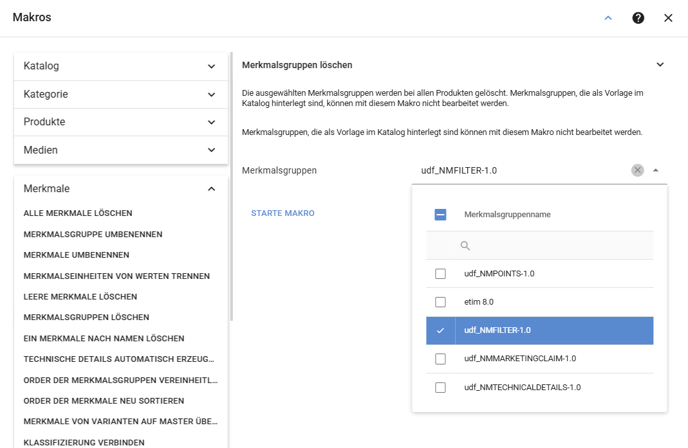Open the help question mark icon
This screenshot has height=448, width=688.
[x=638, y=18]
